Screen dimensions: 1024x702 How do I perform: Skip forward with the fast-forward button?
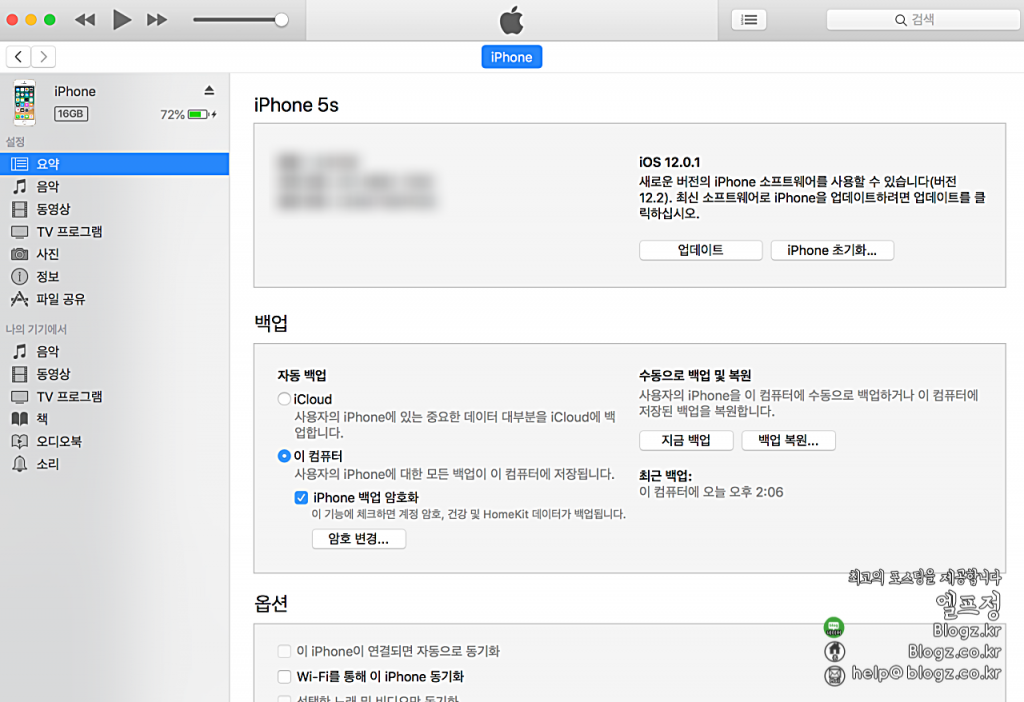click(157, 20)
